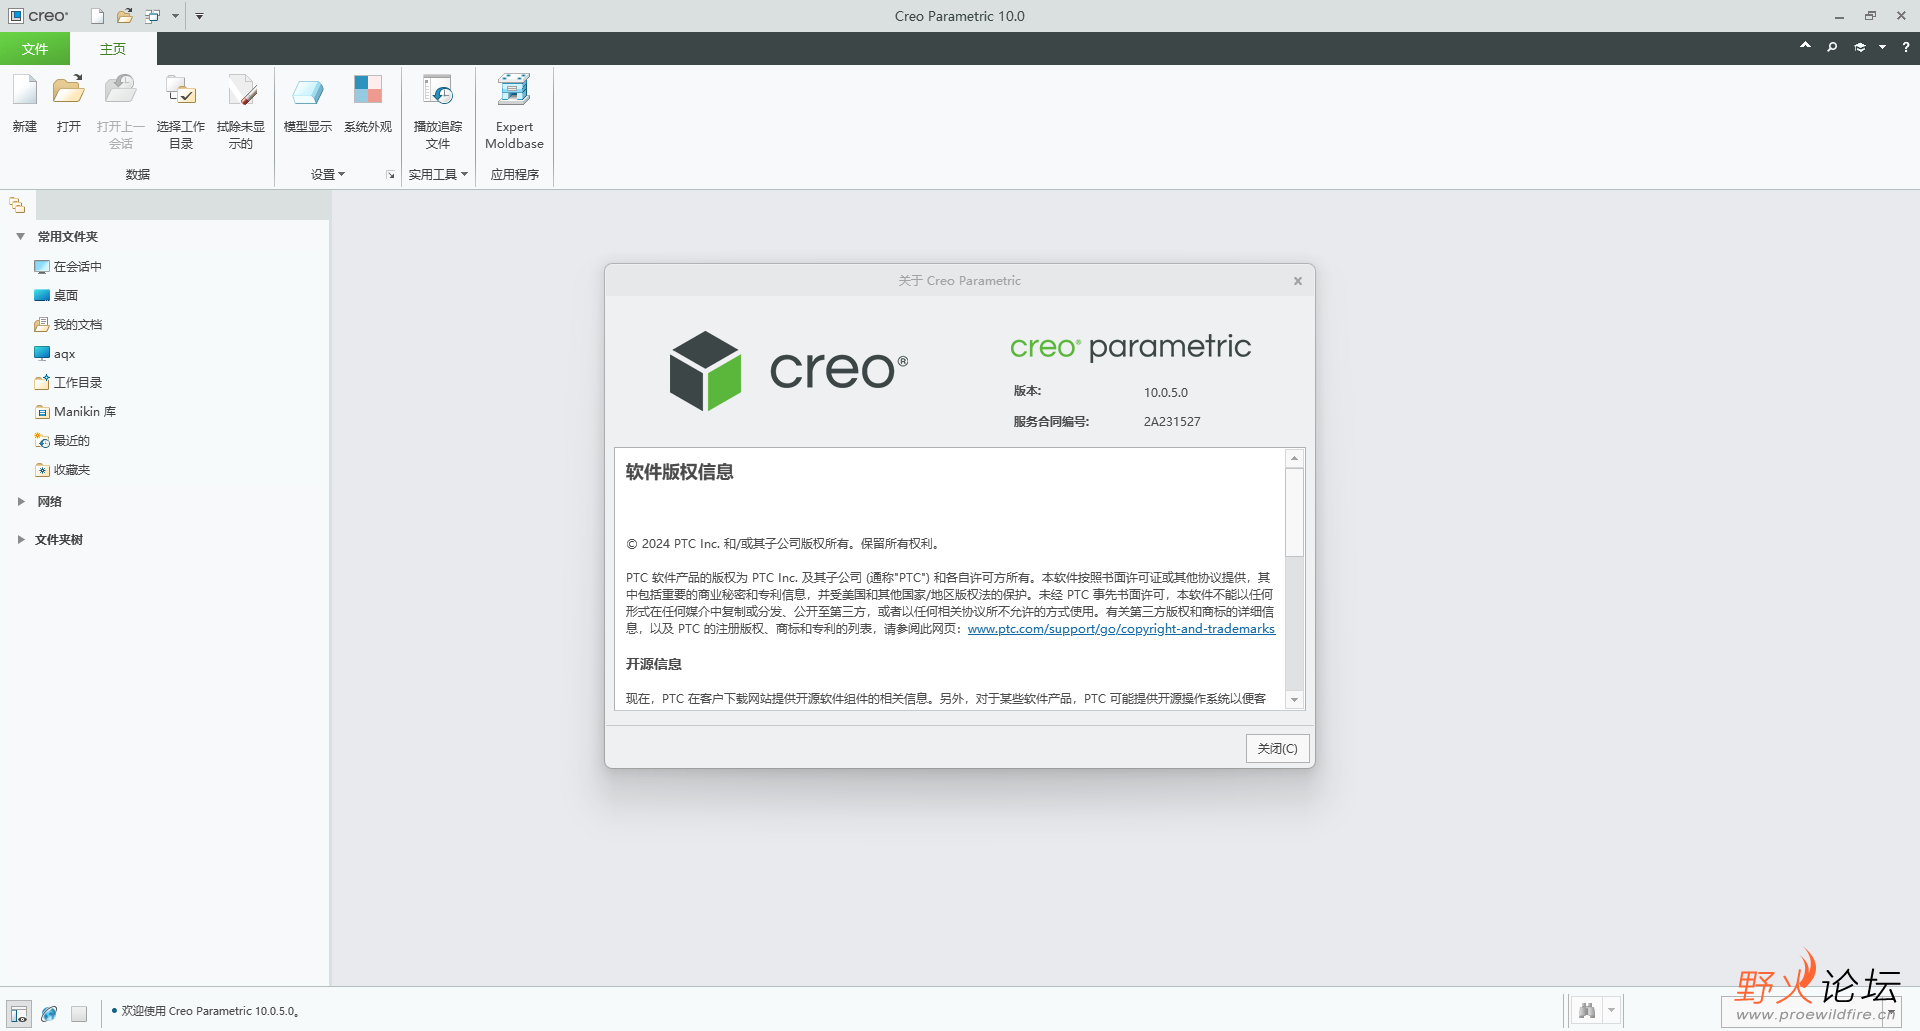Viewport: 1920px width, 1031px height.
Task: Expand the 设置 group dropdown
Action: pyautogui.click(x=328, y=174)
